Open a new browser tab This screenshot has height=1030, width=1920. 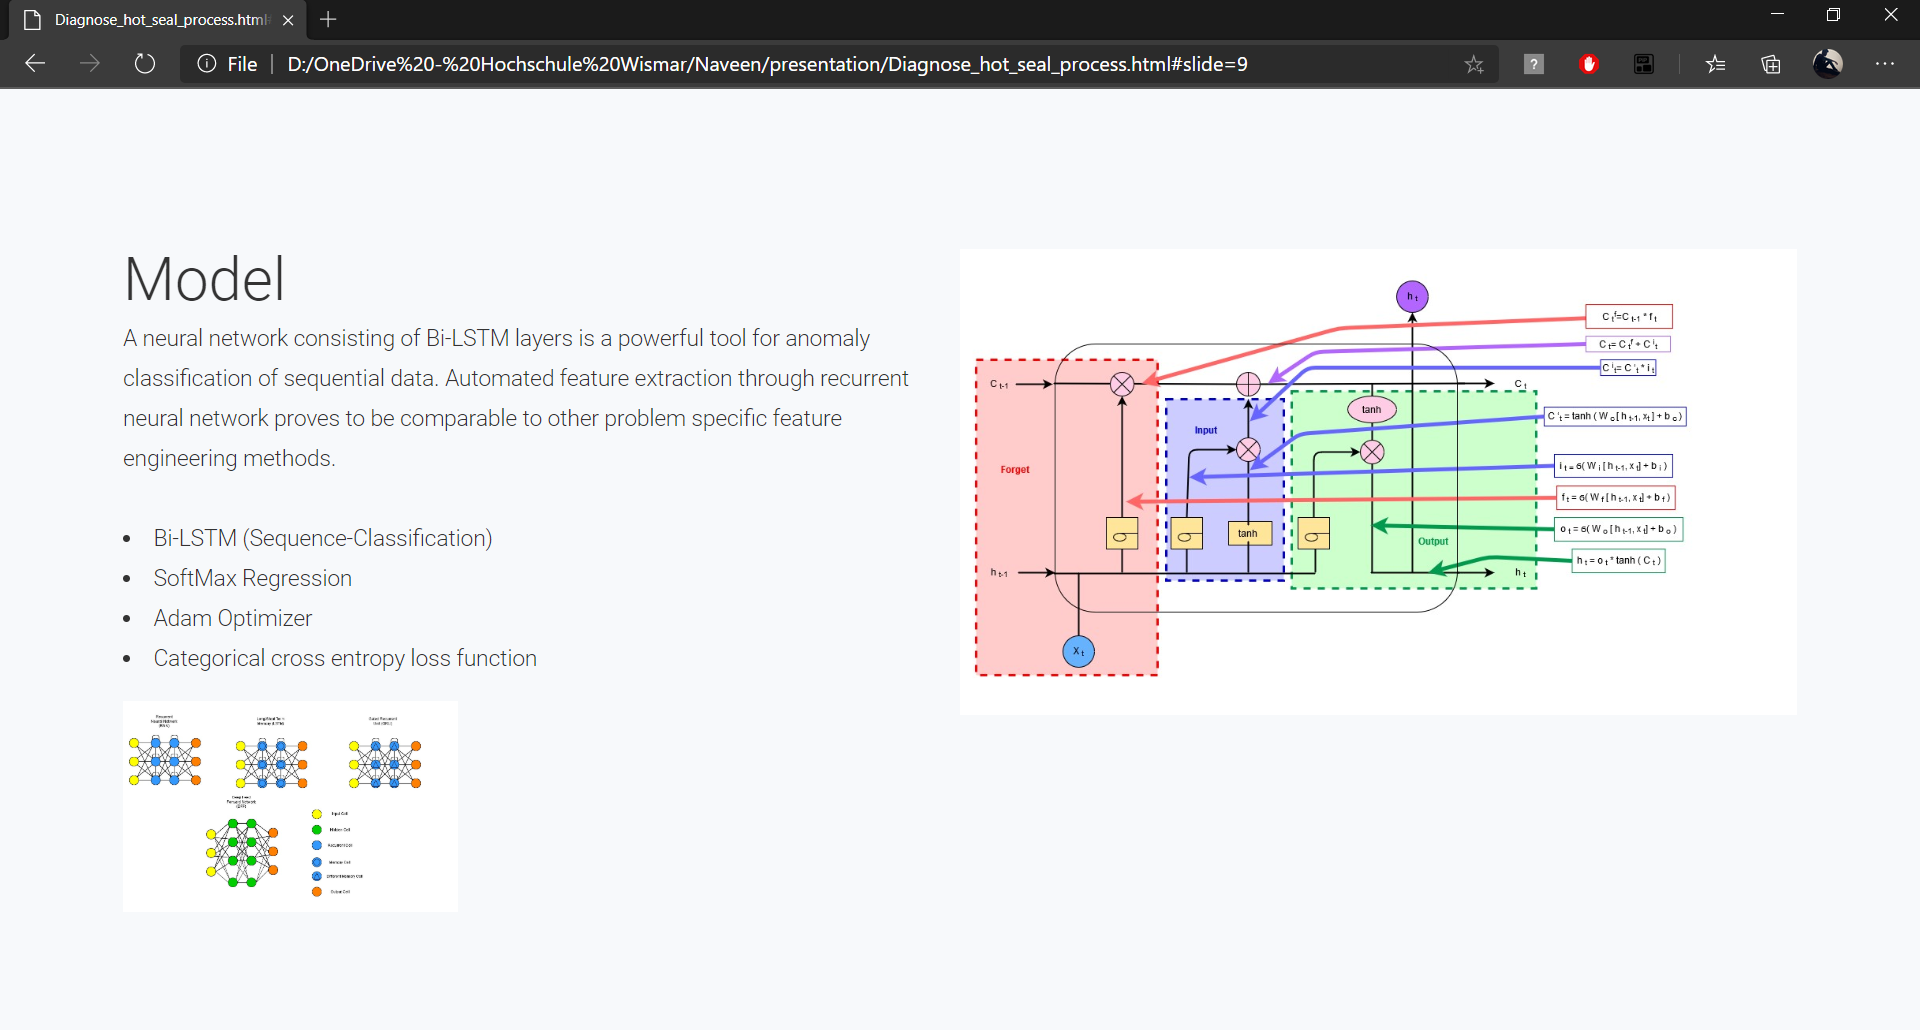click(328, 19)
